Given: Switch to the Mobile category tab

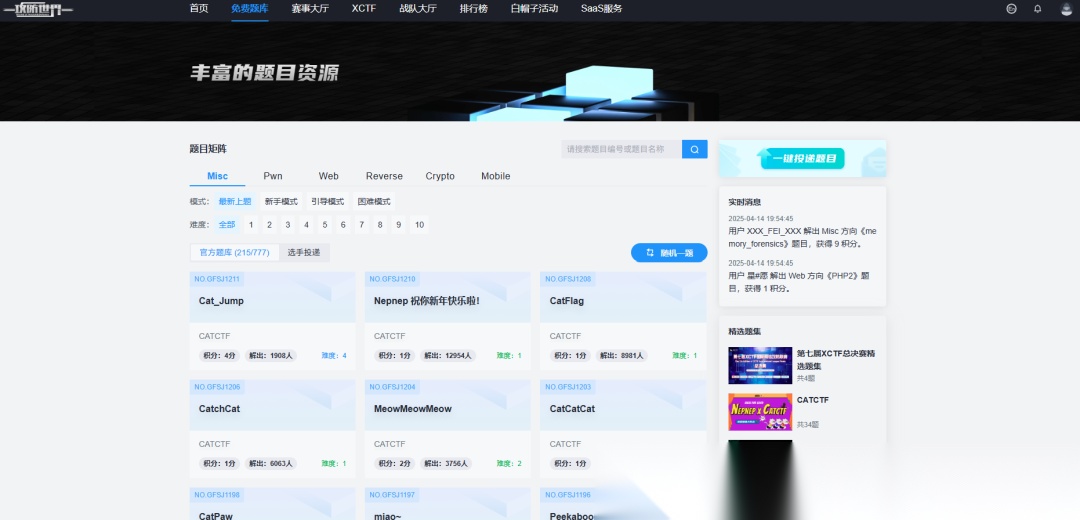Looking at the screenshot, I should pos(496,176).
